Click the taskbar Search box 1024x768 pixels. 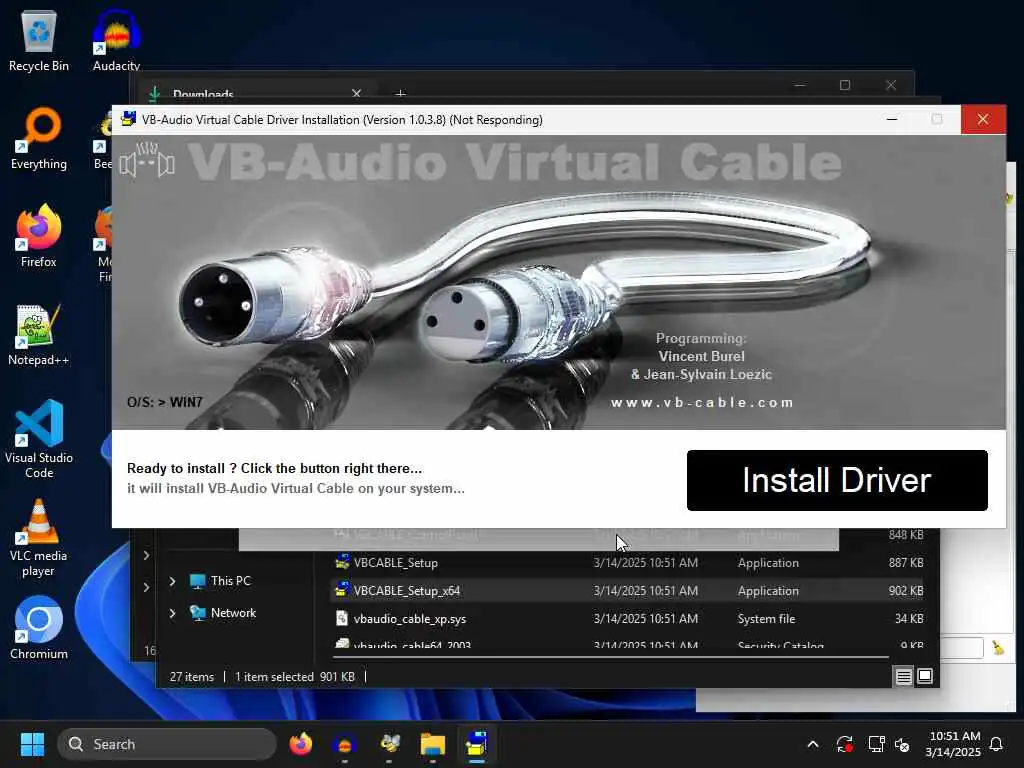coord(167,744)
